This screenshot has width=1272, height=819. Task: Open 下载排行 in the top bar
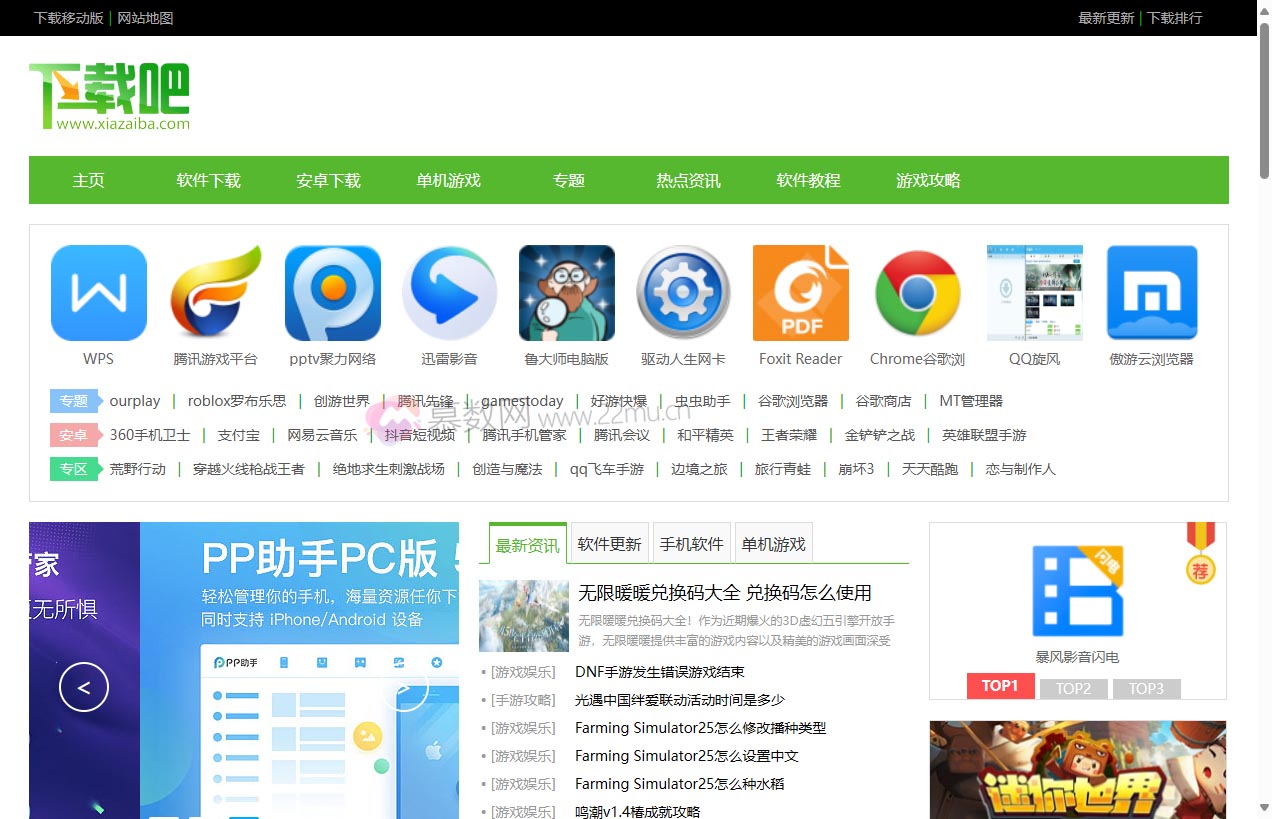click(1175, 17)
